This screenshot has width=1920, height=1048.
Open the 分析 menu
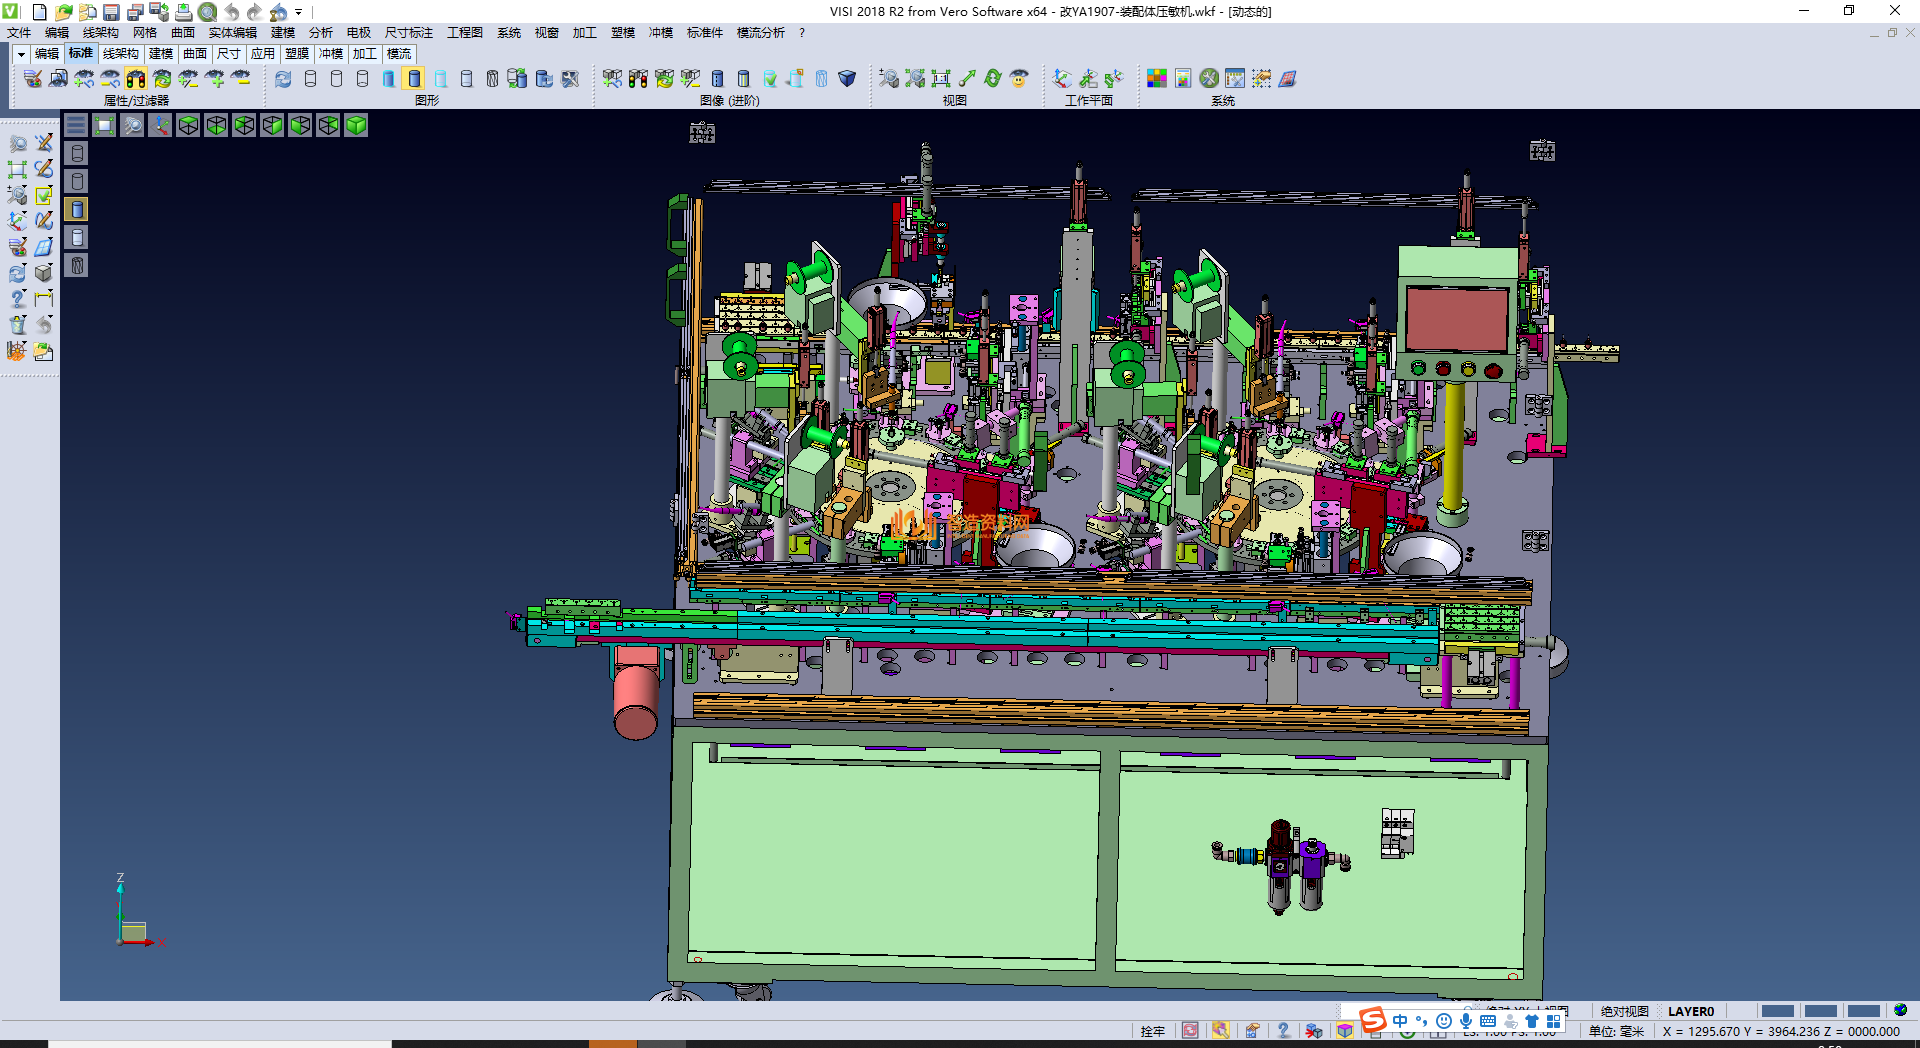[320, 33]
